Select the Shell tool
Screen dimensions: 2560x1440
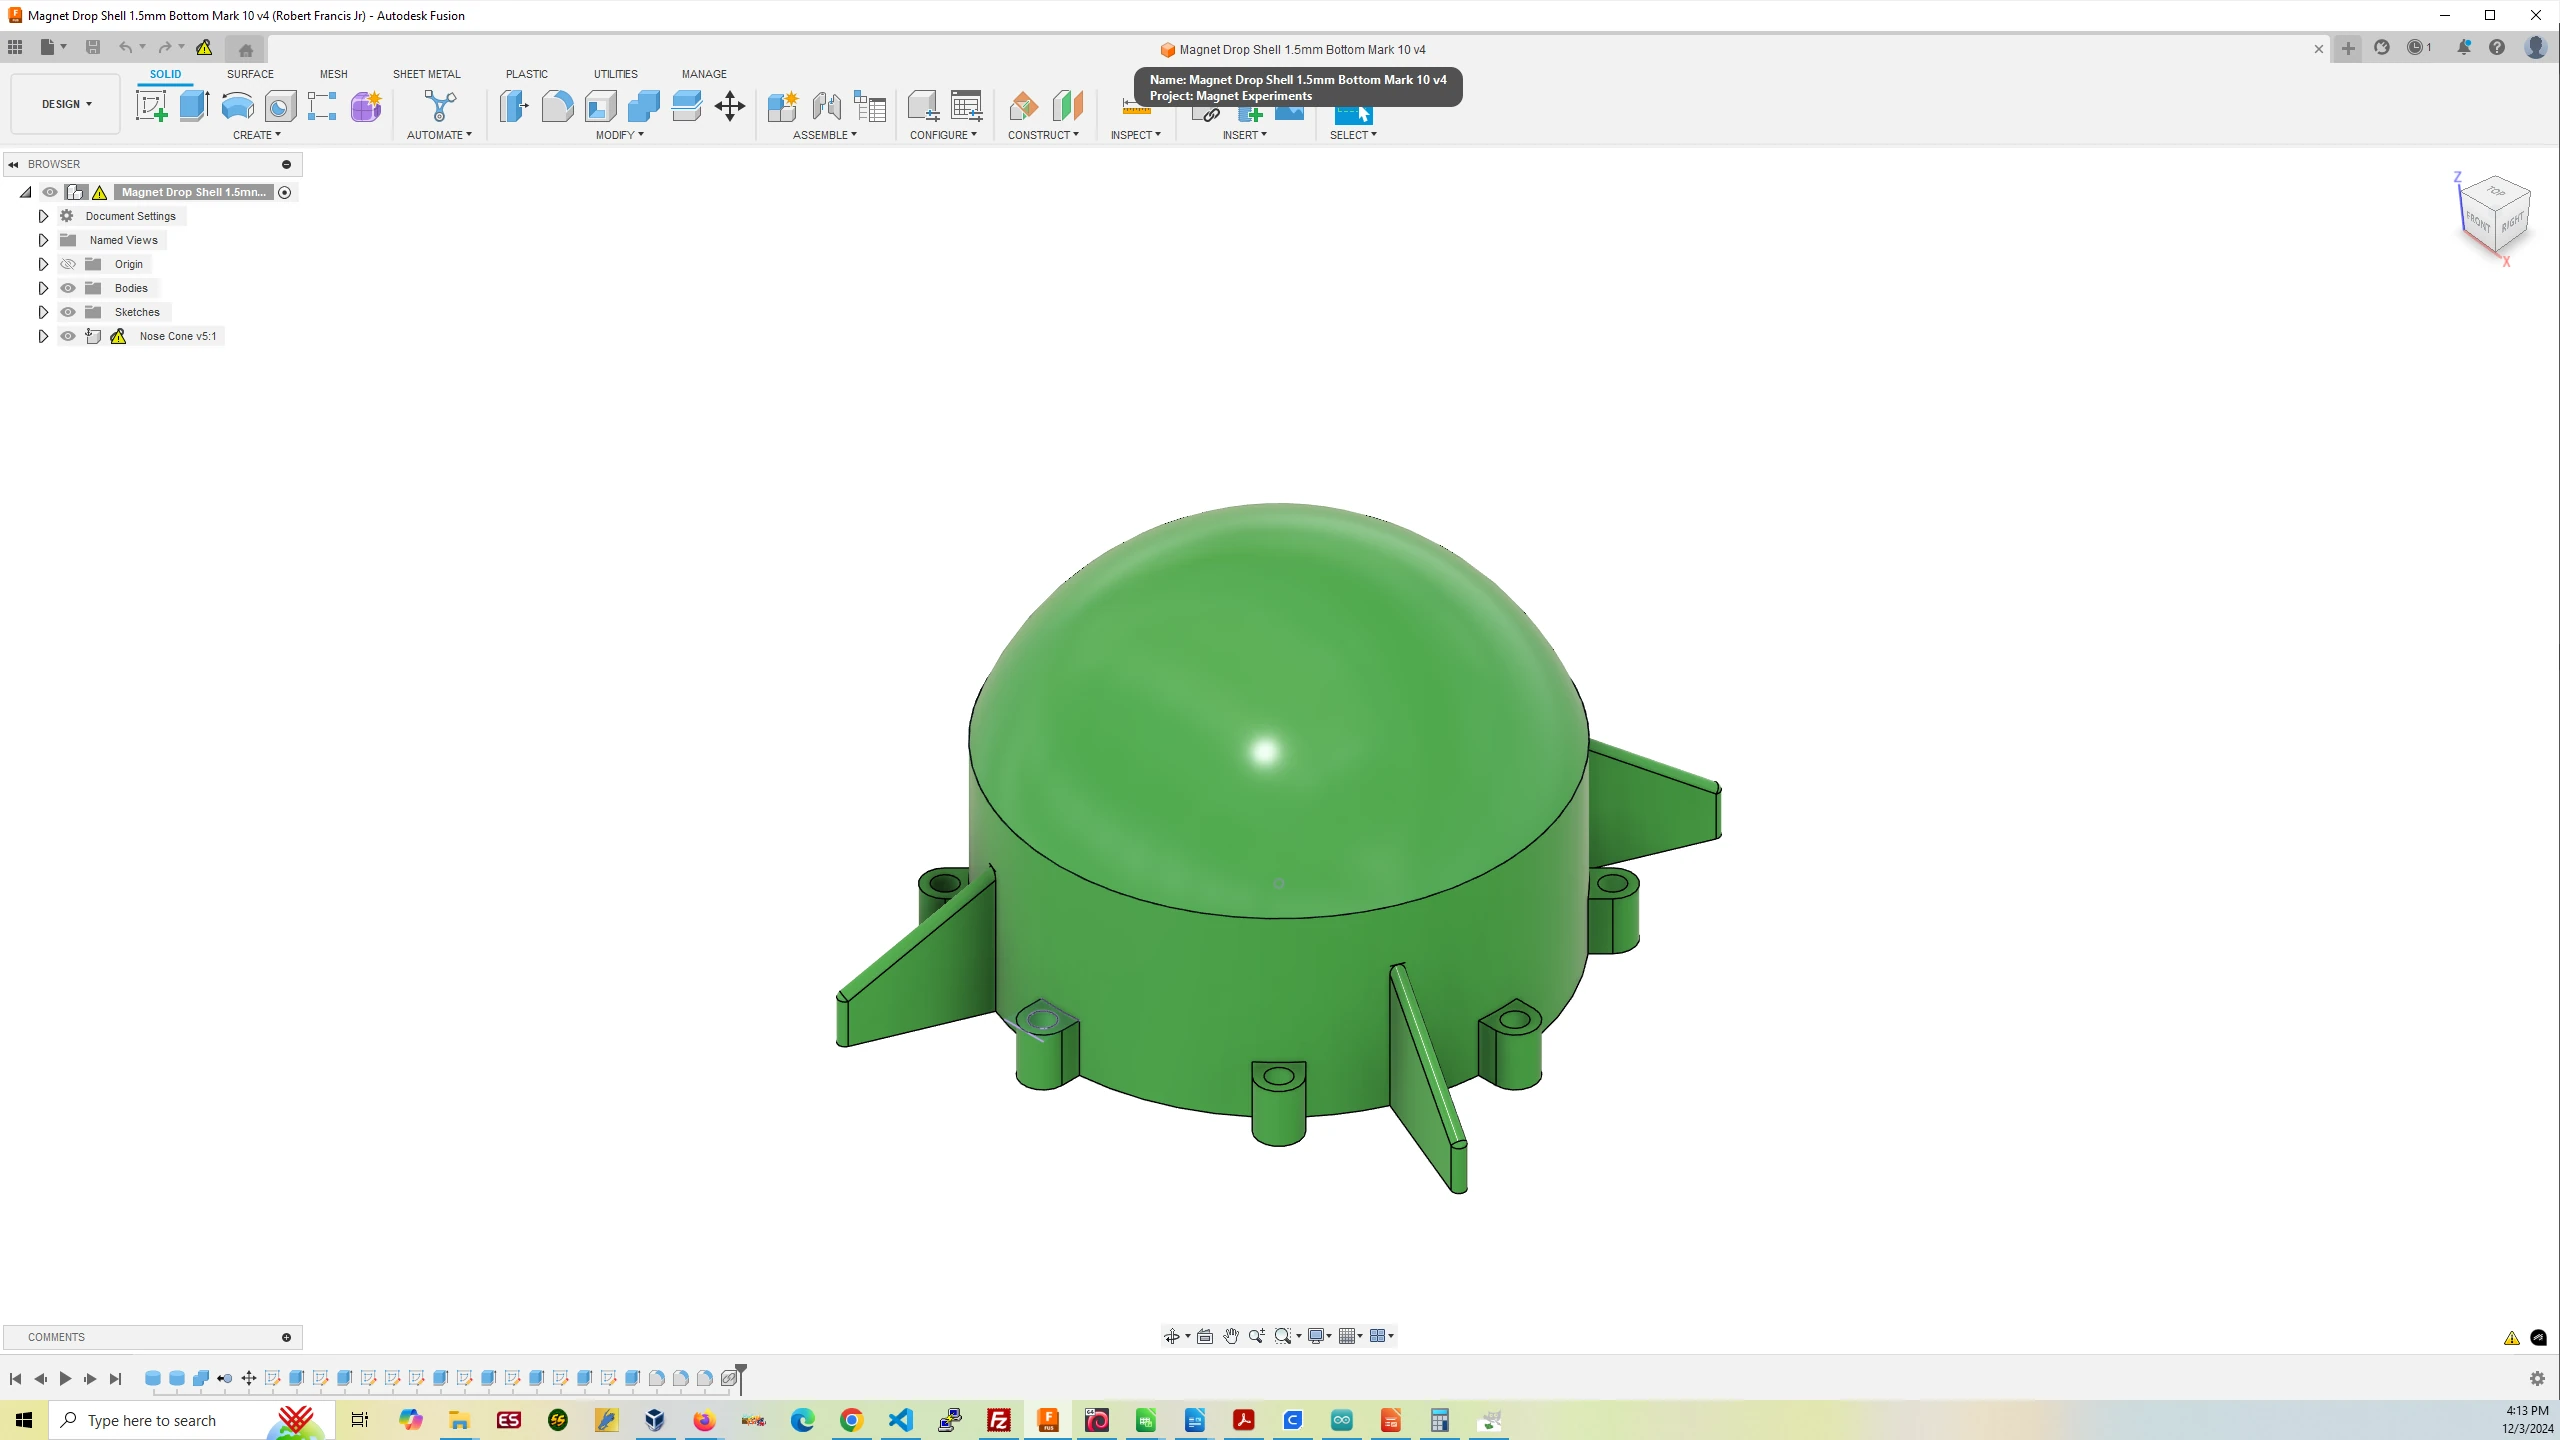point(600,106)
